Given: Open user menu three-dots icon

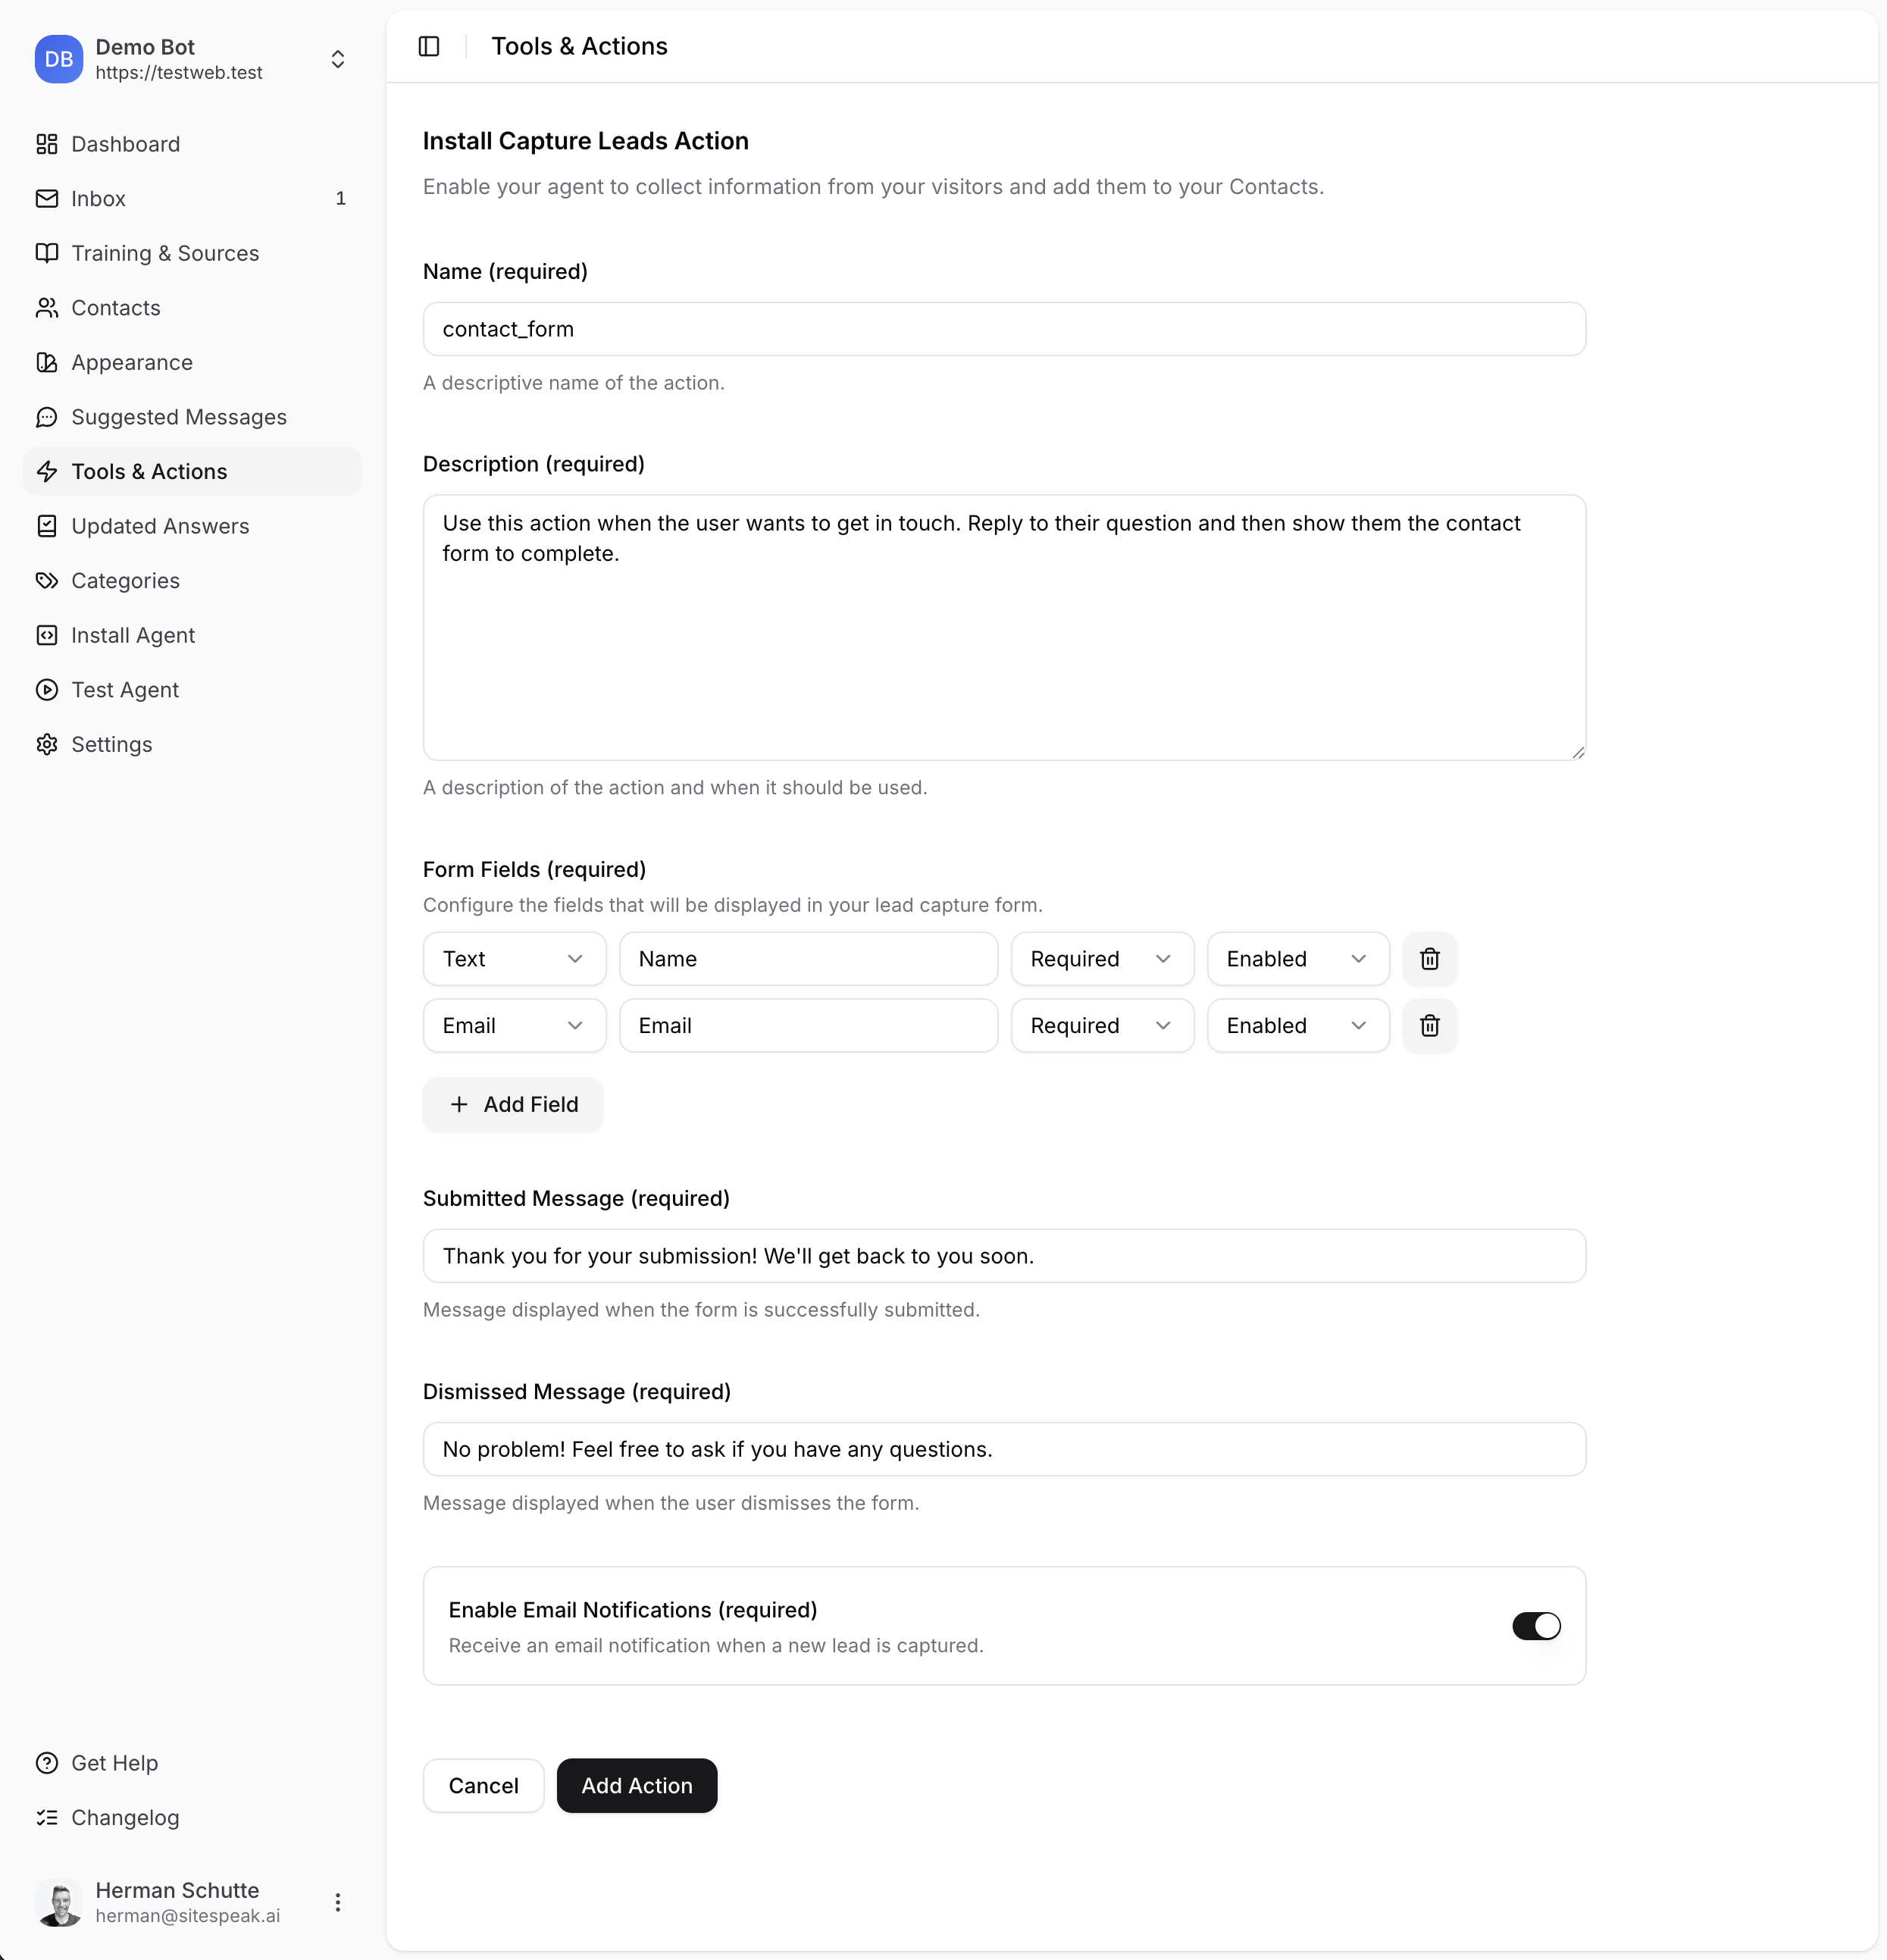Looking at the screenshot, I should 338,1902.
